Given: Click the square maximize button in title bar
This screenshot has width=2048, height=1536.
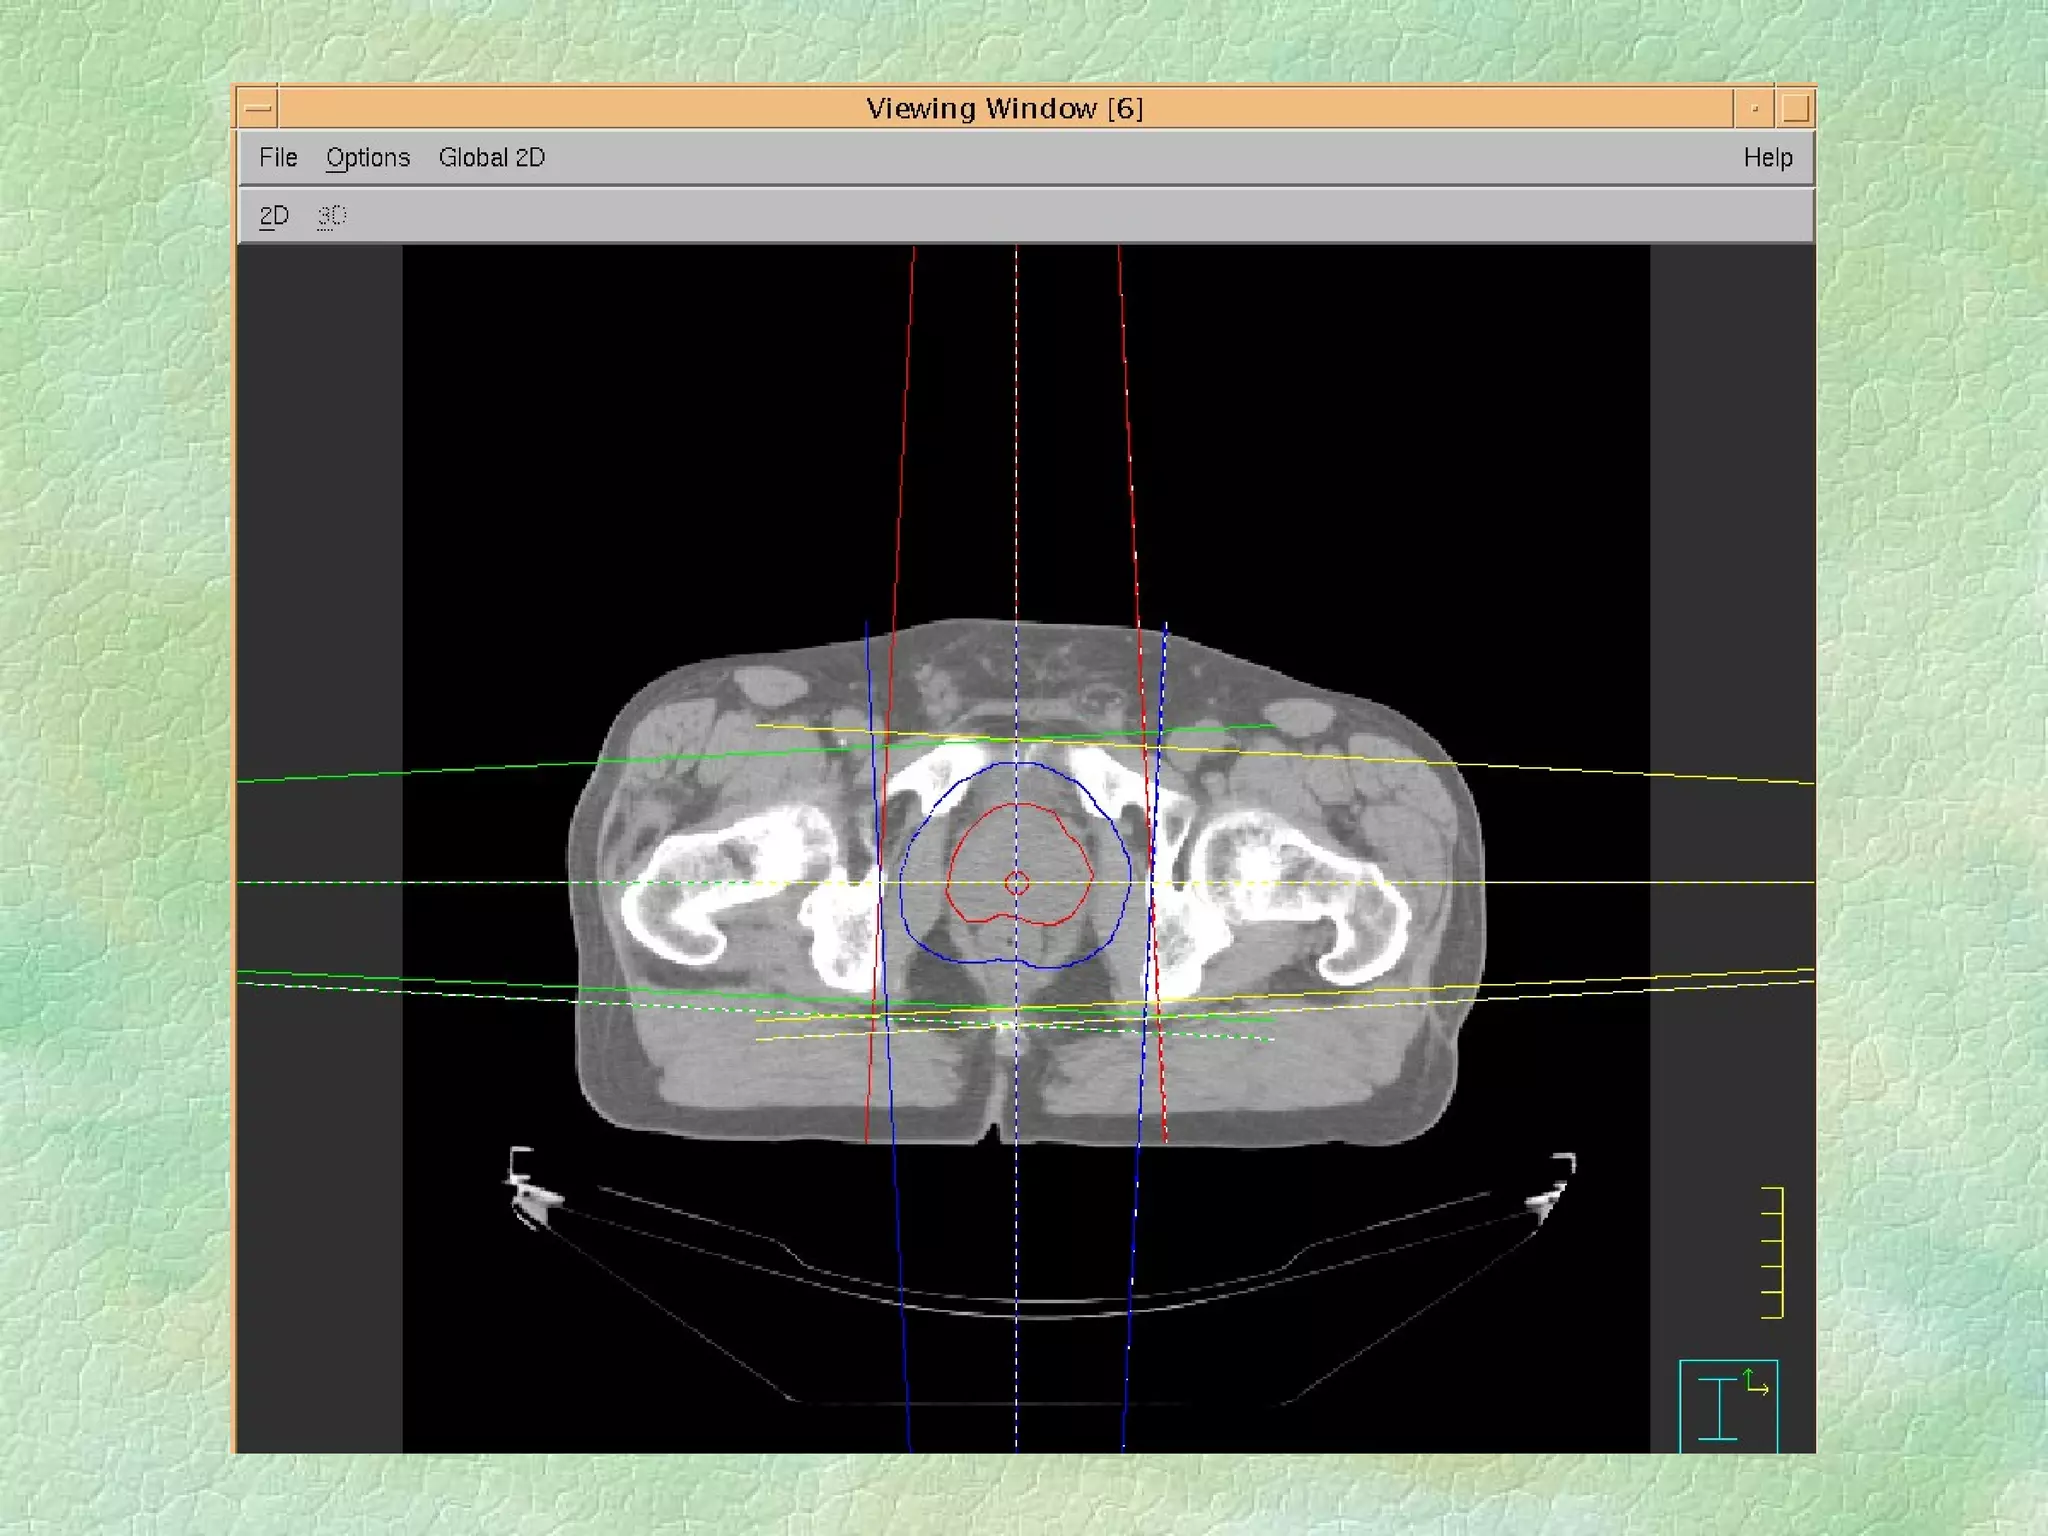Looking at the screenshot, I should 1795,108.
